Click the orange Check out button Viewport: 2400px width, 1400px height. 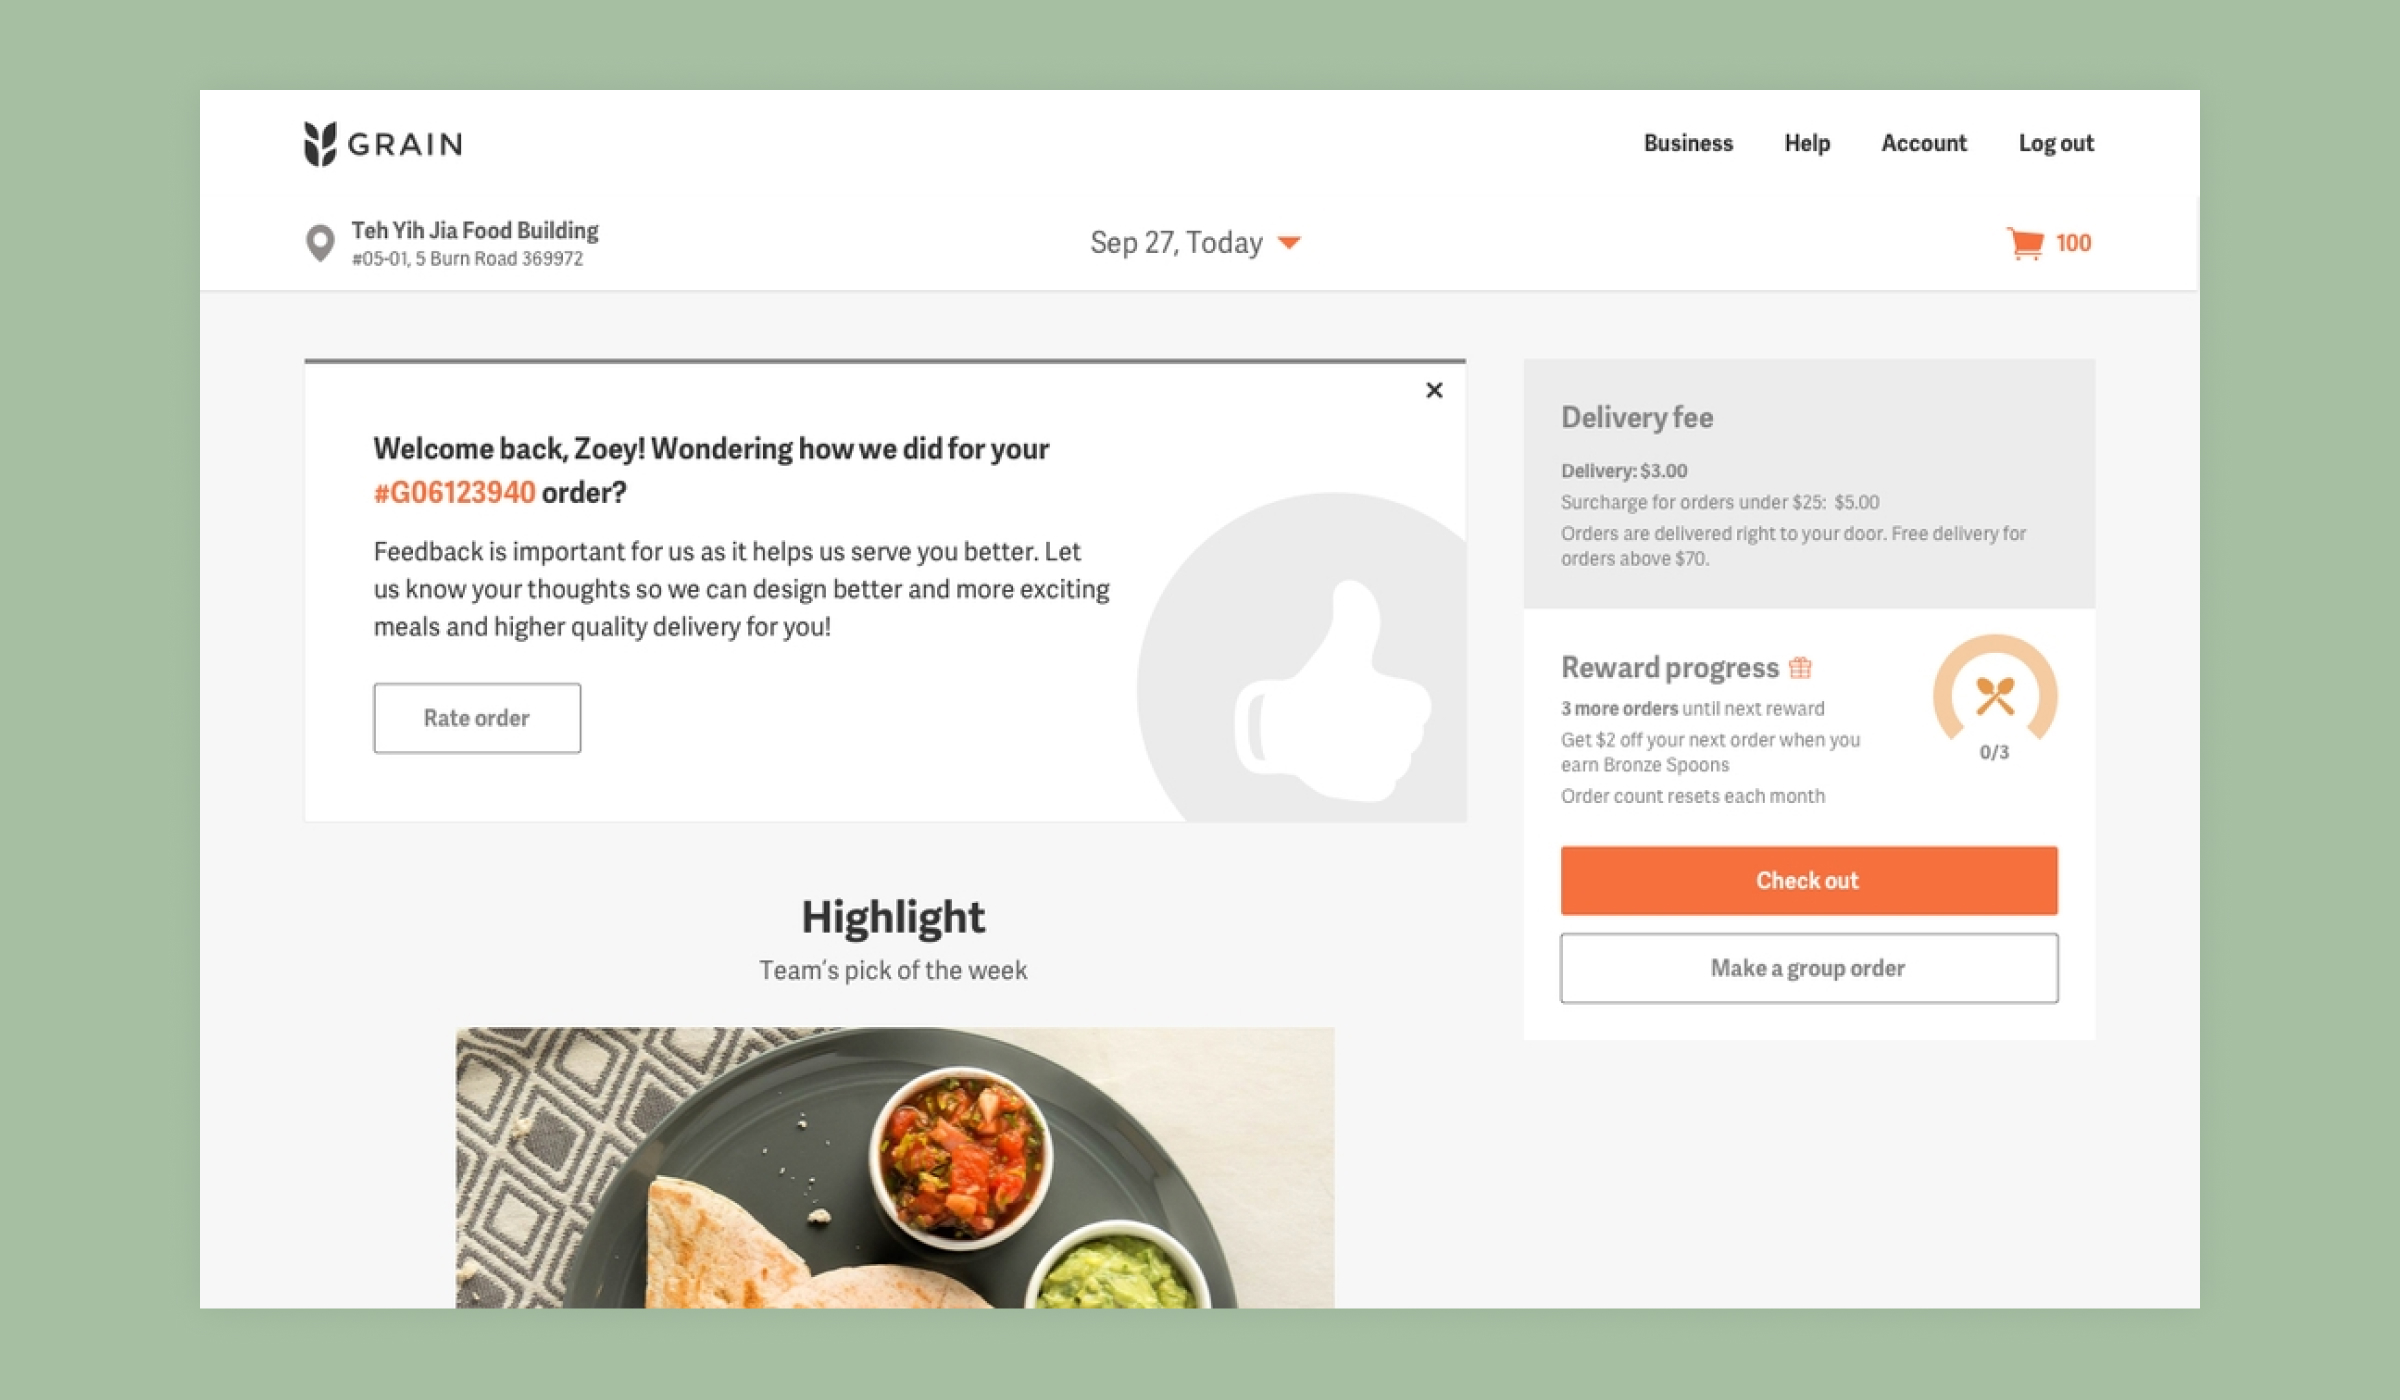1809,880
